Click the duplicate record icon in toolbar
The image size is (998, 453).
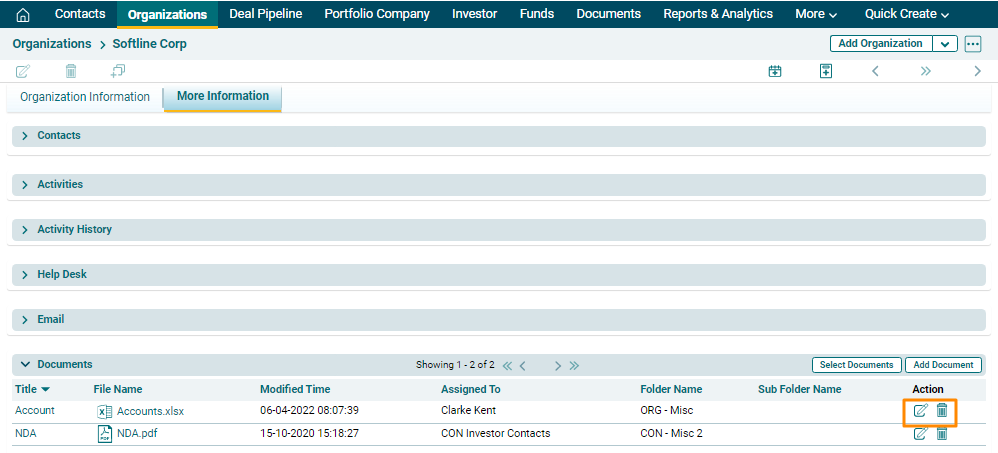pyautogui.click(x=118, y=71)
